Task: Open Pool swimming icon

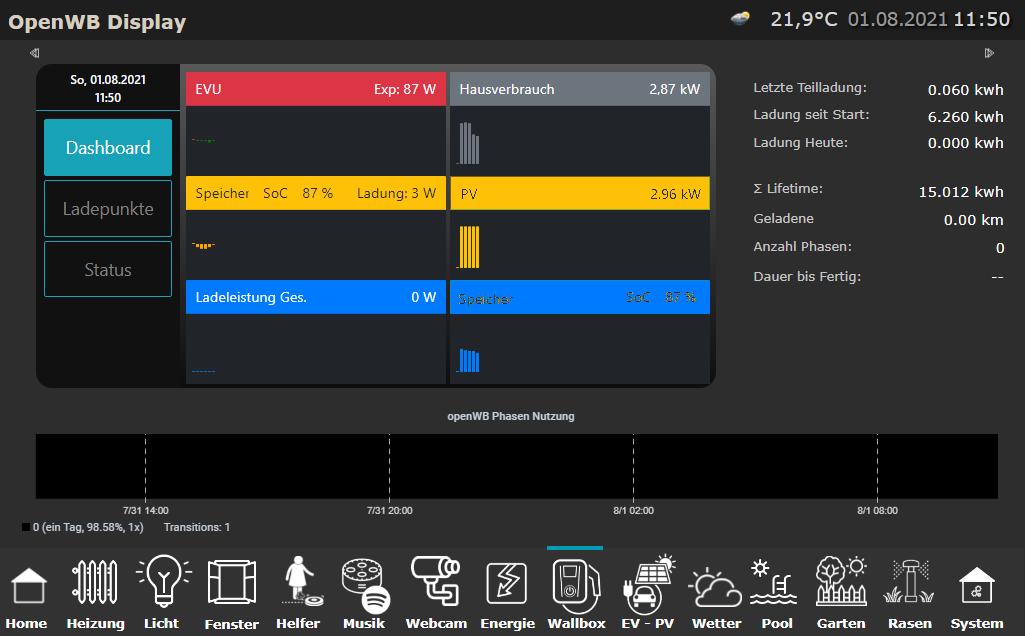Action: 776,583
